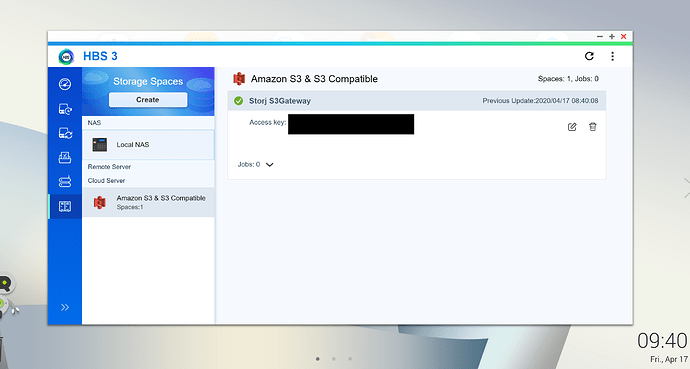Select the third desktop page dot
Image resolution: width=690 pixels, height=369 pixels.
(x=350, y=359)
